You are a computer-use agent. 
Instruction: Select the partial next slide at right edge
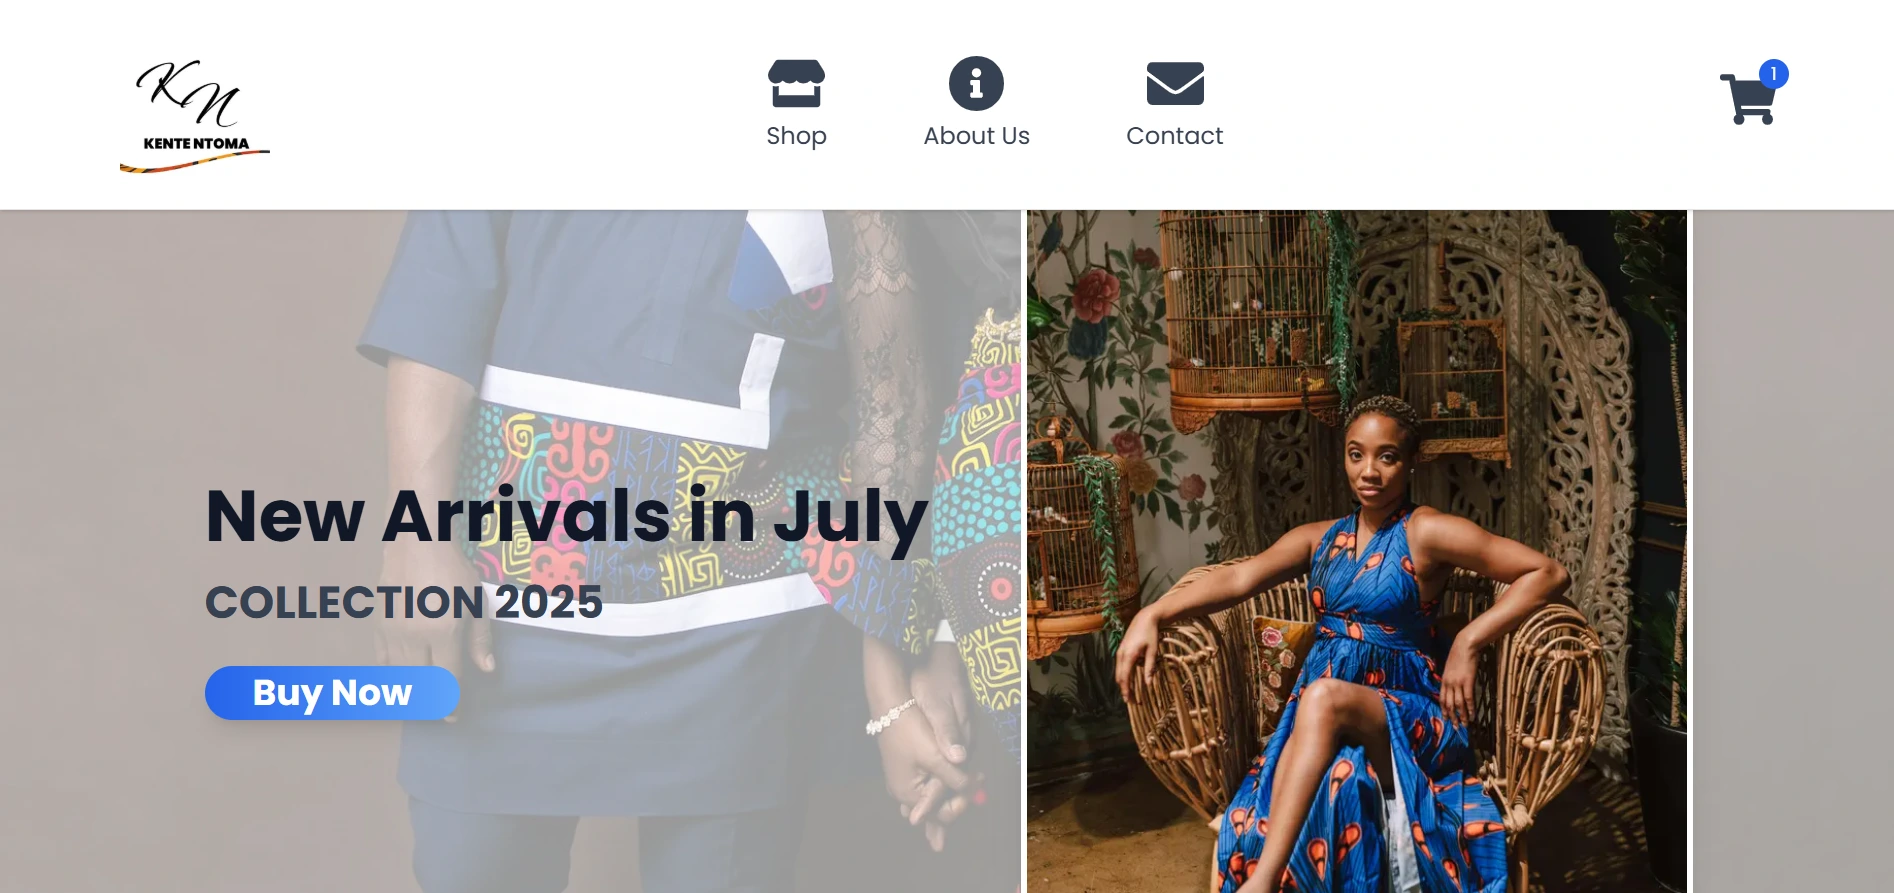pyautogui.click(x=1793, y=551)
